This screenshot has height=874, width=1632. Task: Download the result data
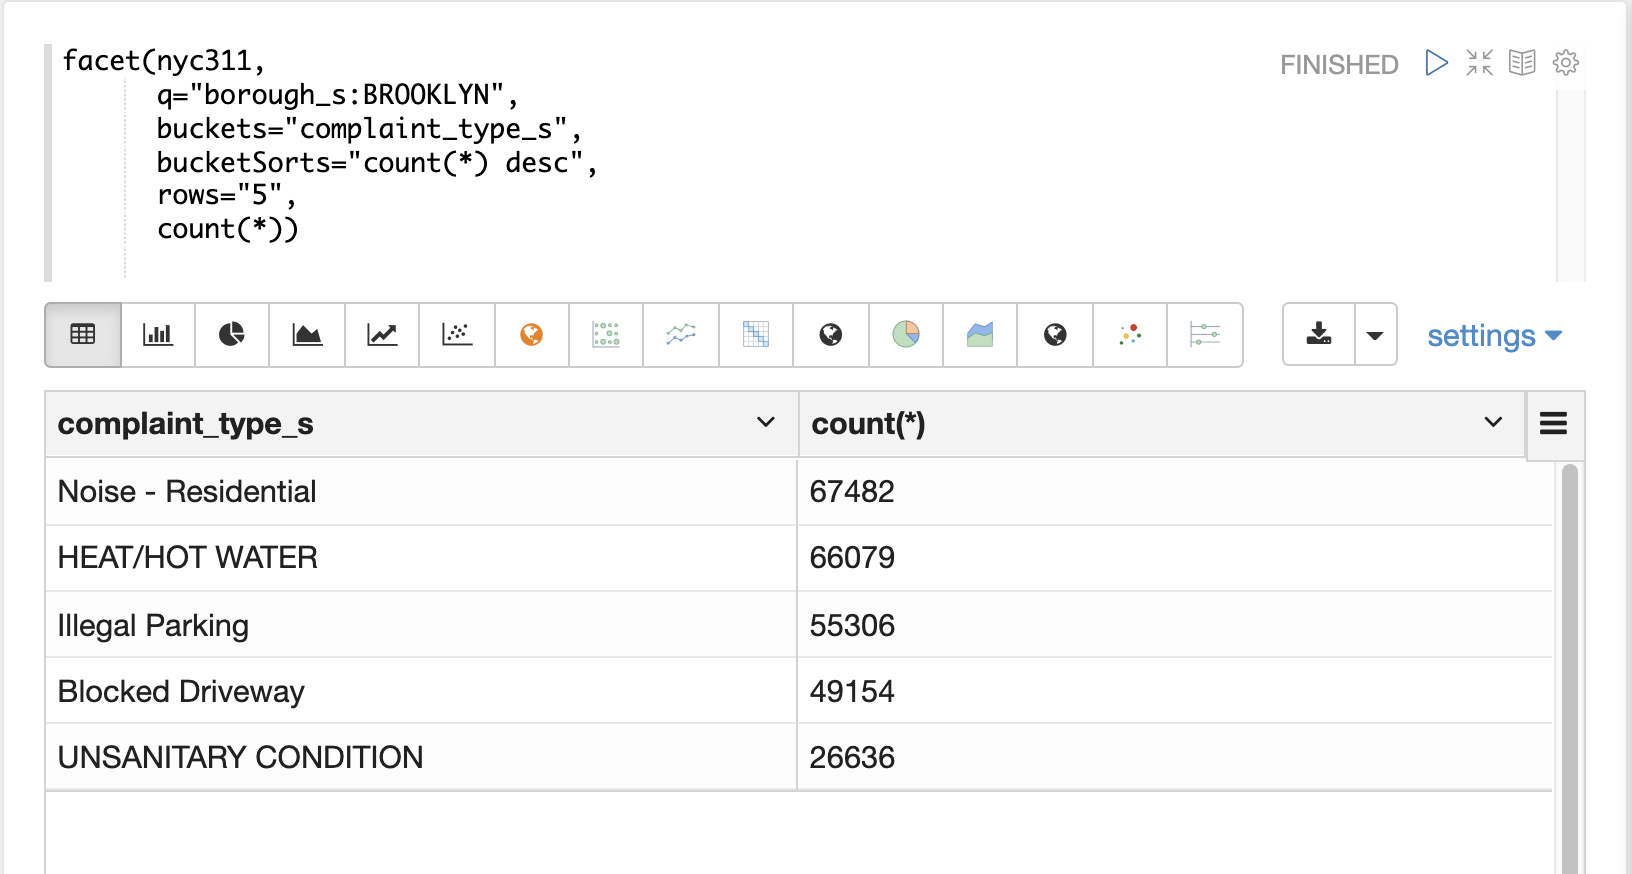(x=1319, y=335)
